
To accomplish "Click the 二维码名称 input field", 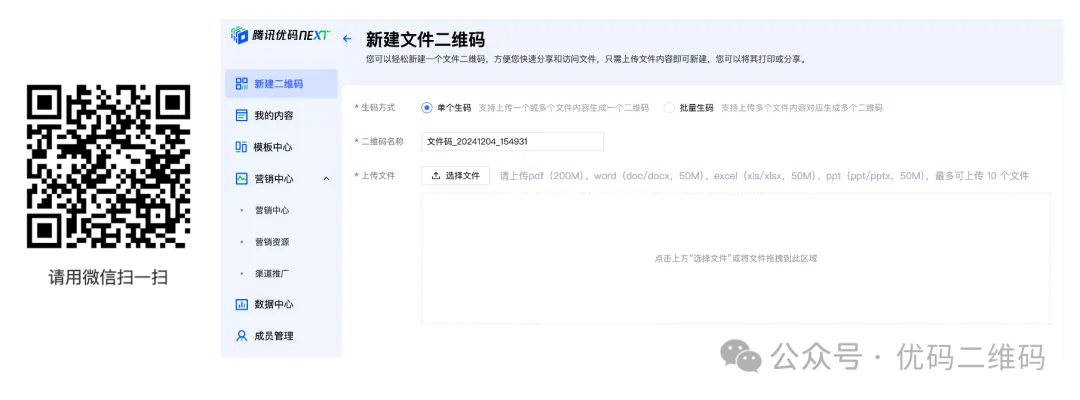I will pyautogui.click(x=512, y=142).
